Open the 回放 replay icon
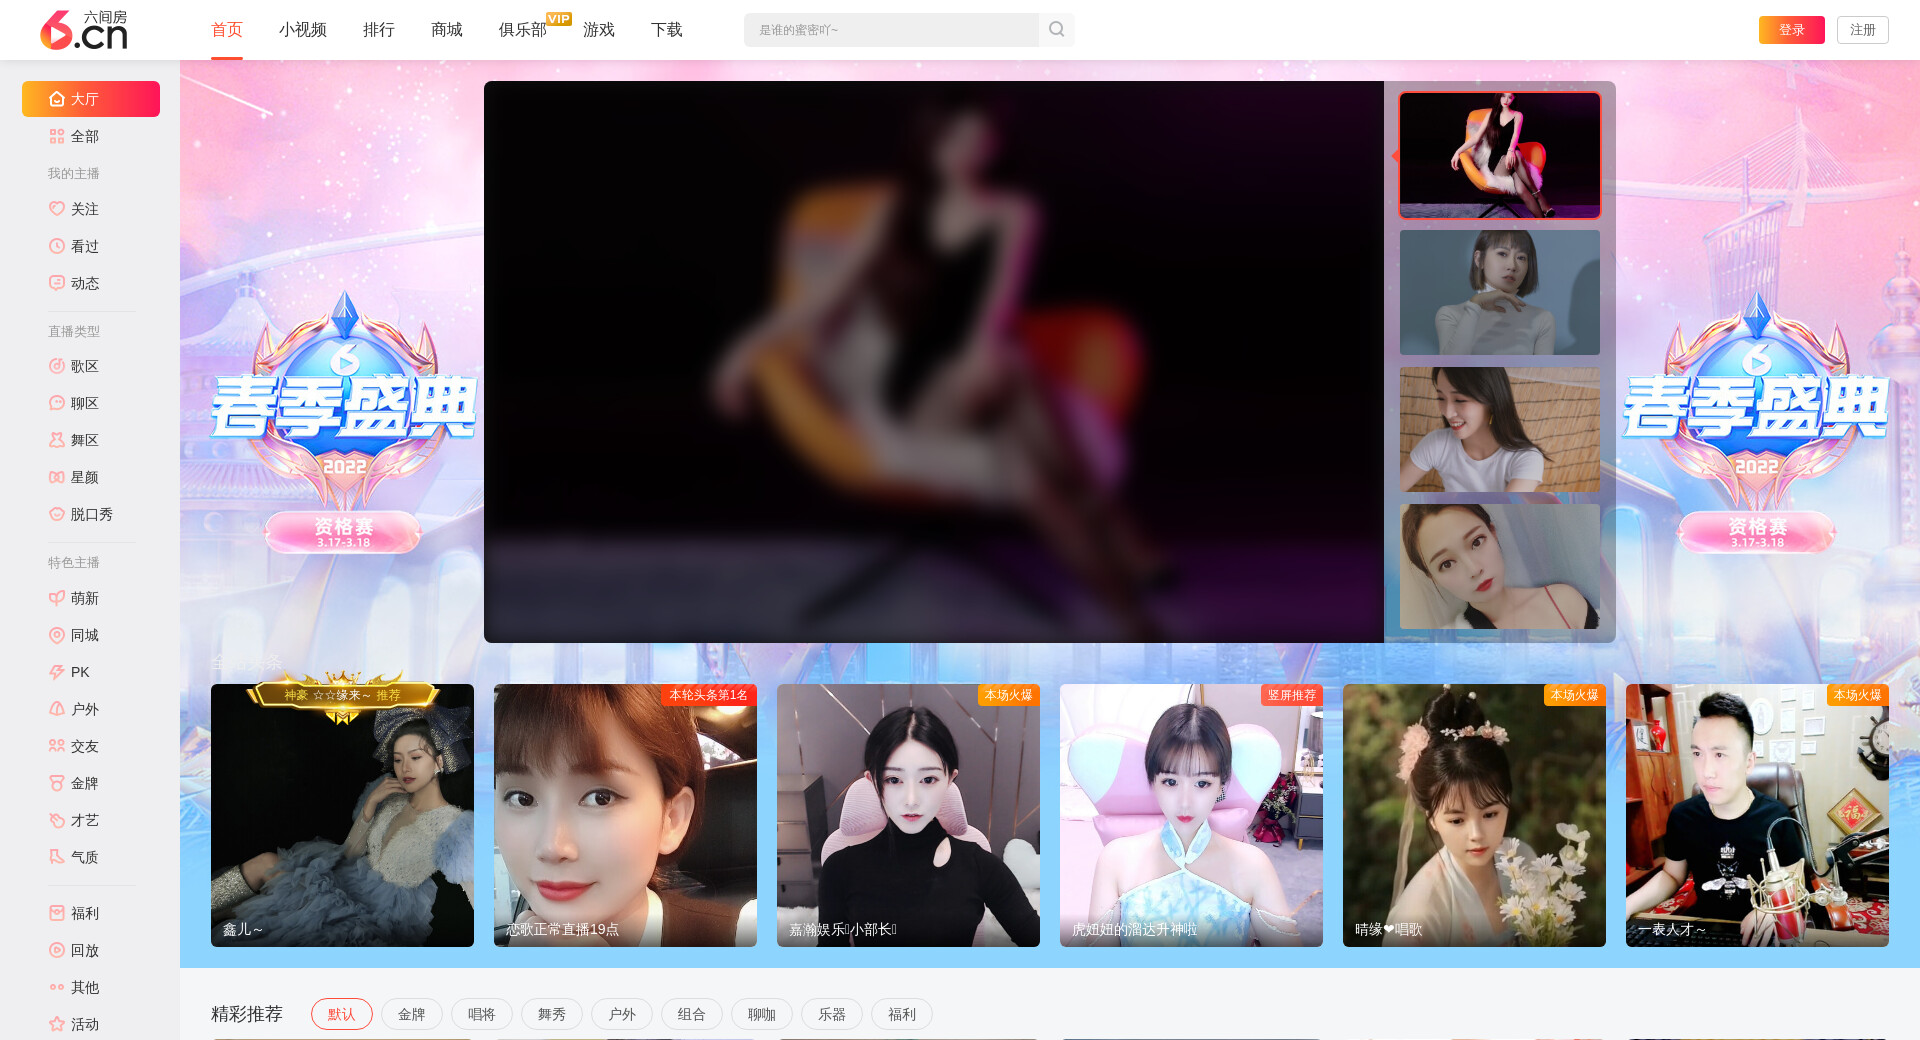The height and width of the screenshot is (1040, 1920). tap(57, 950)
